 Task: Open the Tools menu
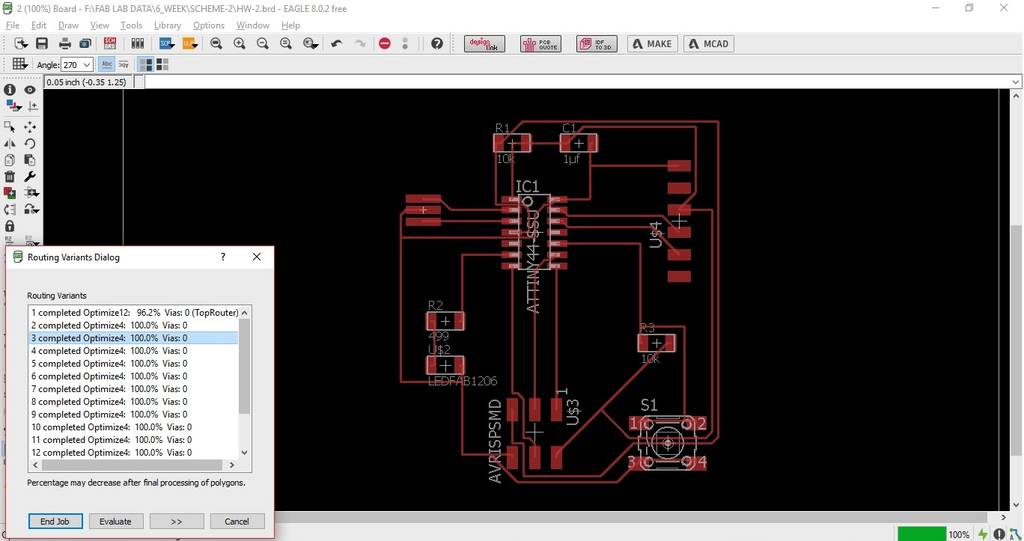(131, 25)
